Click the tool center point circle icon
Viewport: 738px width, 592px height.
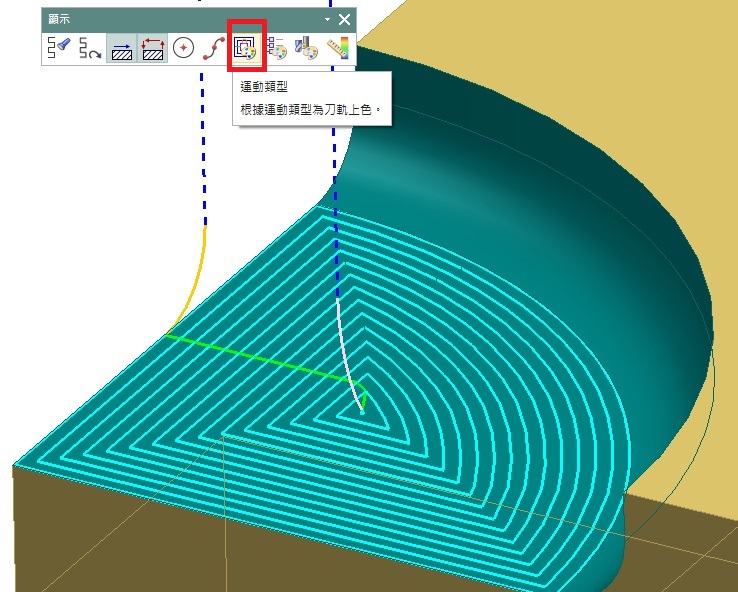[184, 48]
